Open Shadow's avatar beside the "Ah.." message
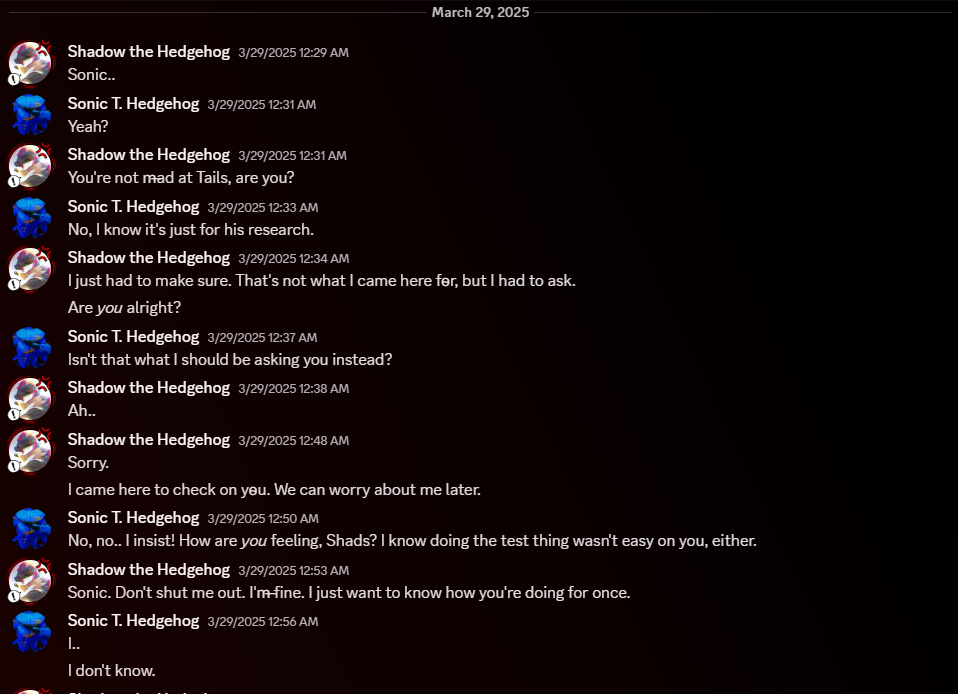This screenshot has height=694, width=958. coord(30,398)
